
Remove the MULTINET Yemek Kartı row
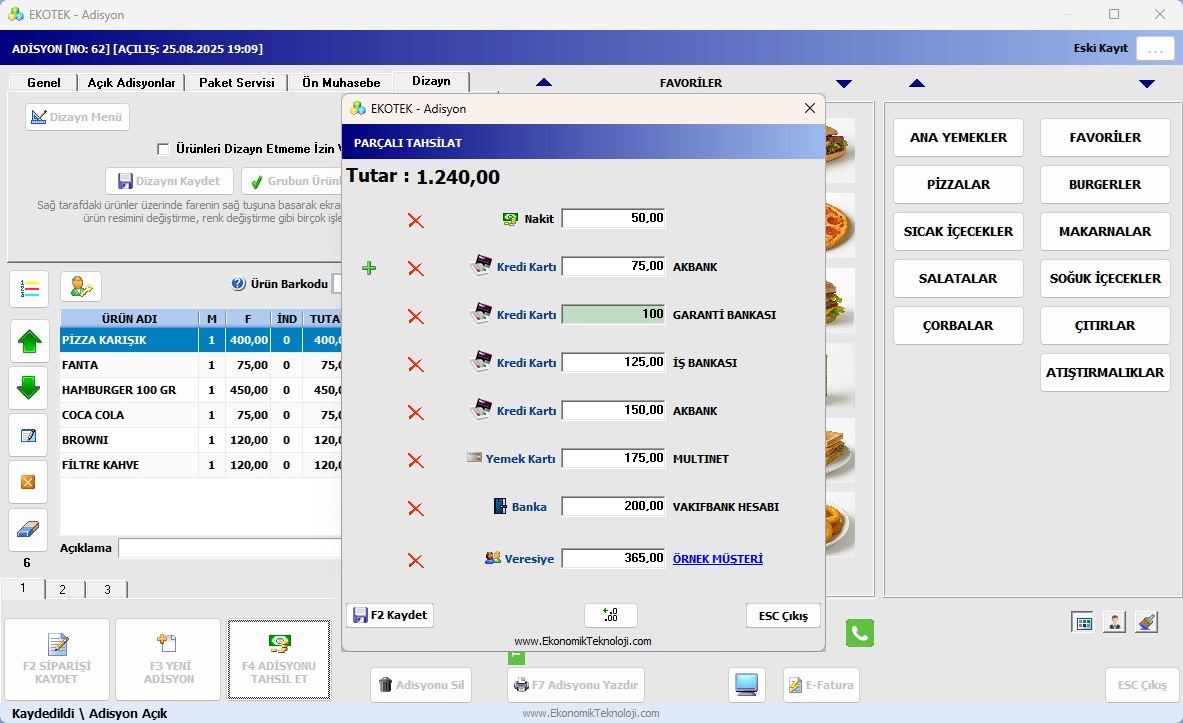tap(415, 460)
